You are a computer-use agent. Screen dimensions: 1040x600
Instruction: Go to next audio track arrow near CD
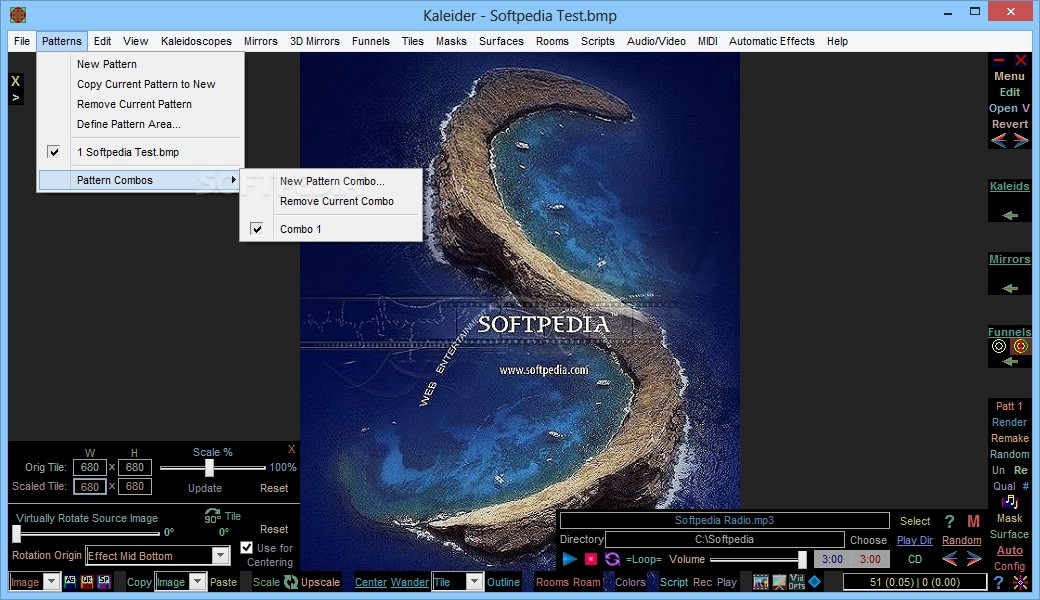(973, 559)
